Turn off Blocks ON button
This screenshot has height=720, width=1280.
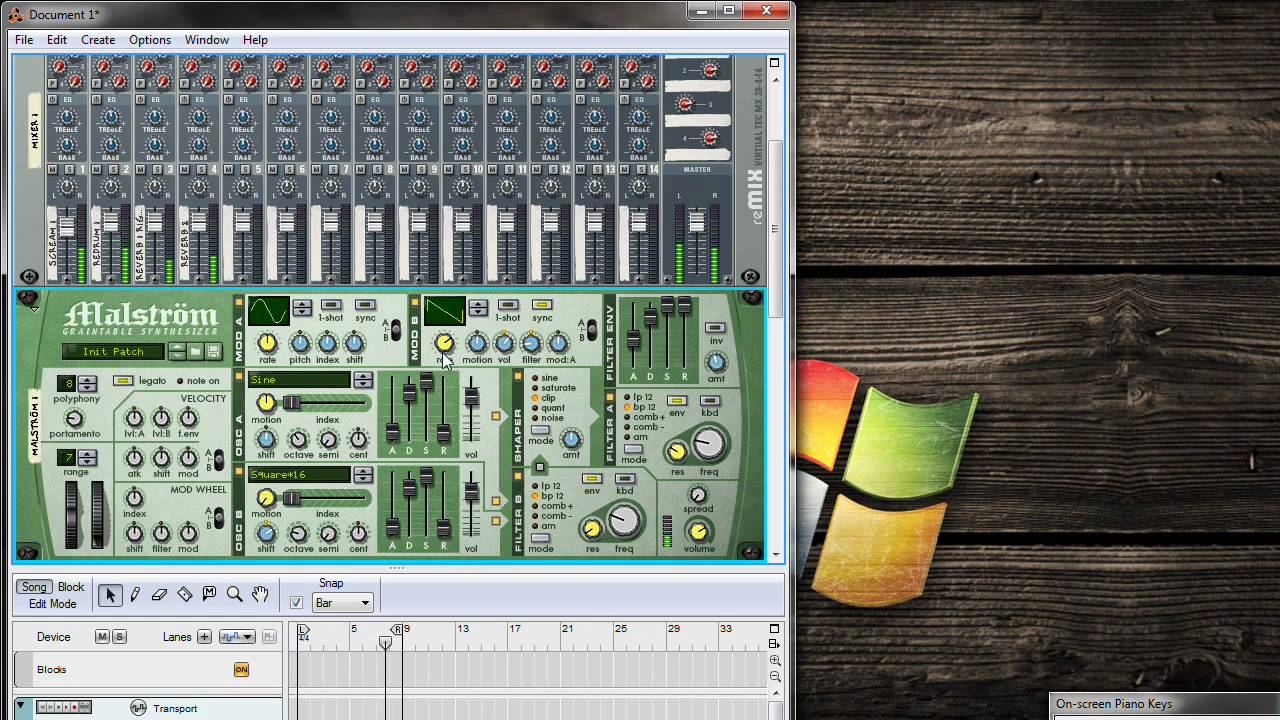click(x=241, y=669)
